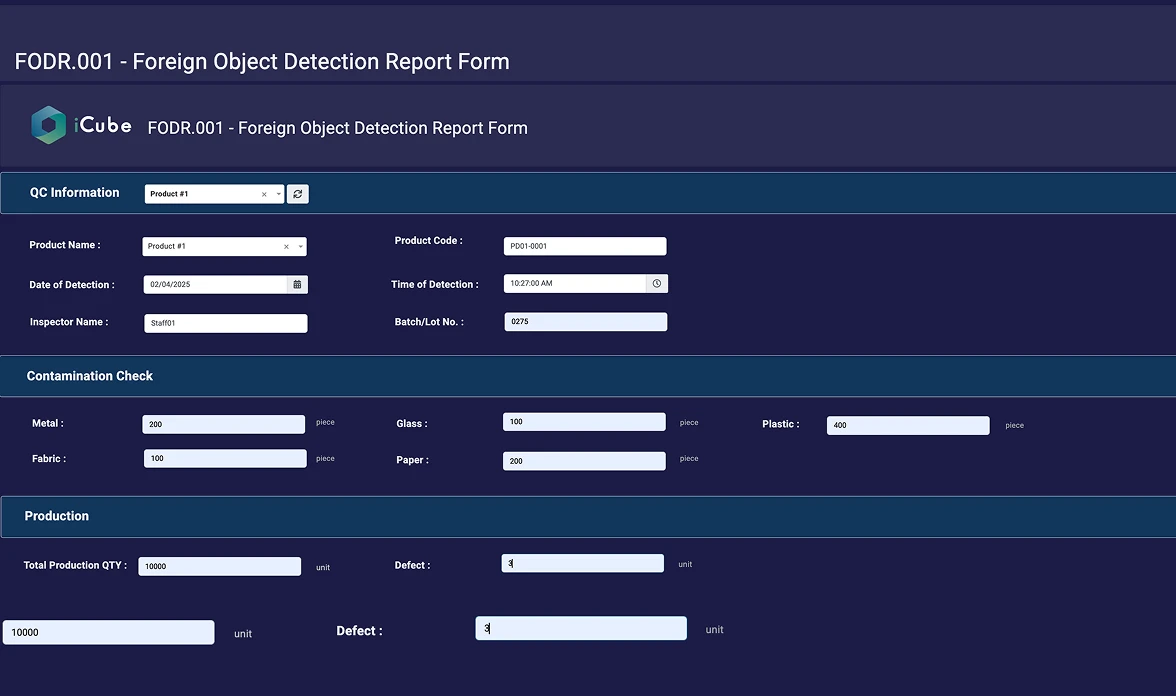Expand the QC Information product dropdown arrow
The width and height of the screenshot is (1176, 696).
(278, 194)
